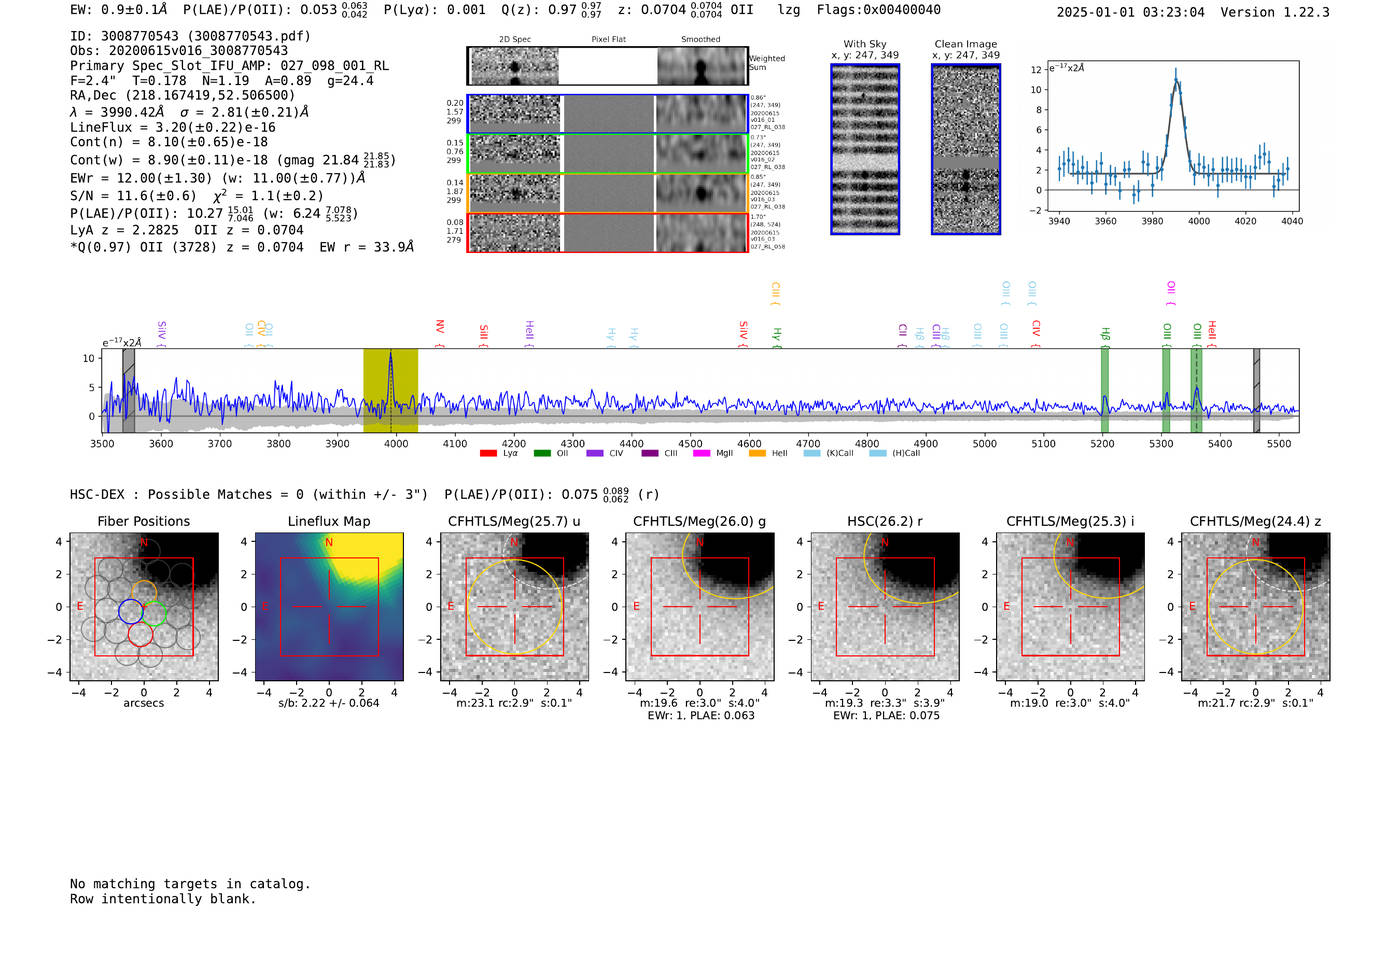Click the 'Primary Spec_Slot_IFU_AMP' line
The image size is (1400, 953).
(x=229, y=66)
